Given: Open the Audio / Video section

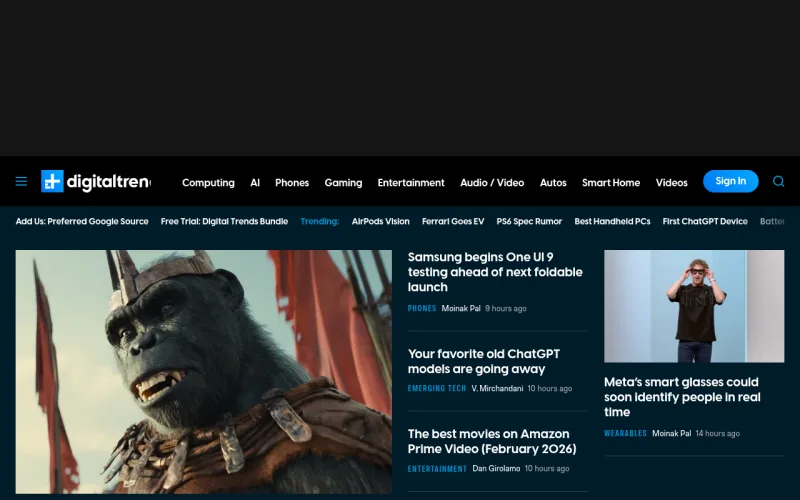Looking at the screenshot, I should (x=492, y=183).
